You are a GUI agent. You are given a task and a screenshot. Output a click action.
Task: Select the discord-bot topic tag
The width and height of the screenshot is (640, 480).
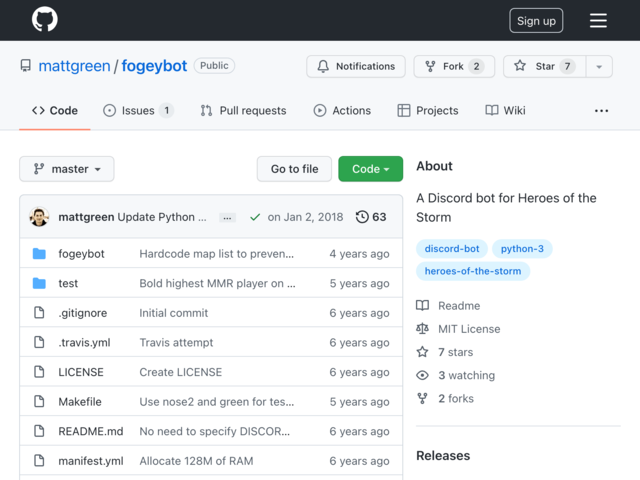point(452,248)
